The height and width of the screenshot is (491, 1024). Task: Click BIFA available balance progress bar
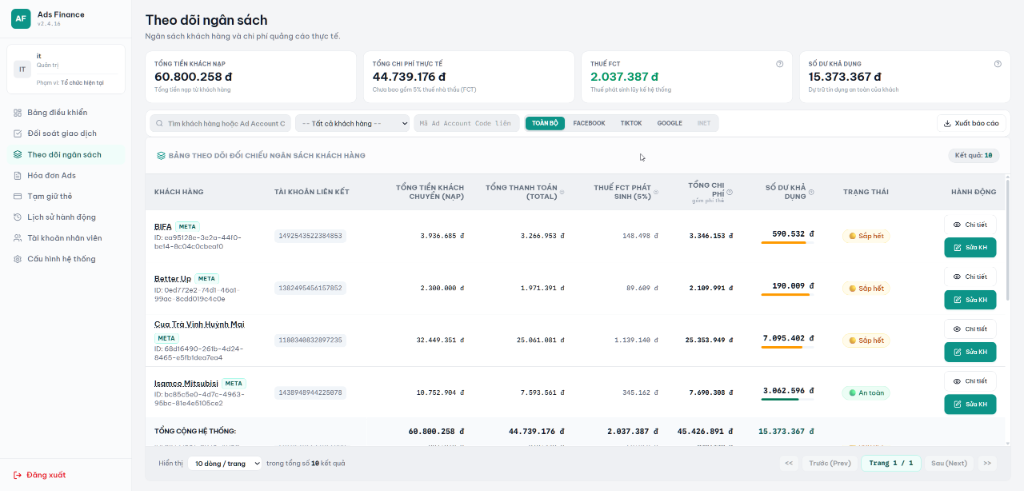pos(787,243)
